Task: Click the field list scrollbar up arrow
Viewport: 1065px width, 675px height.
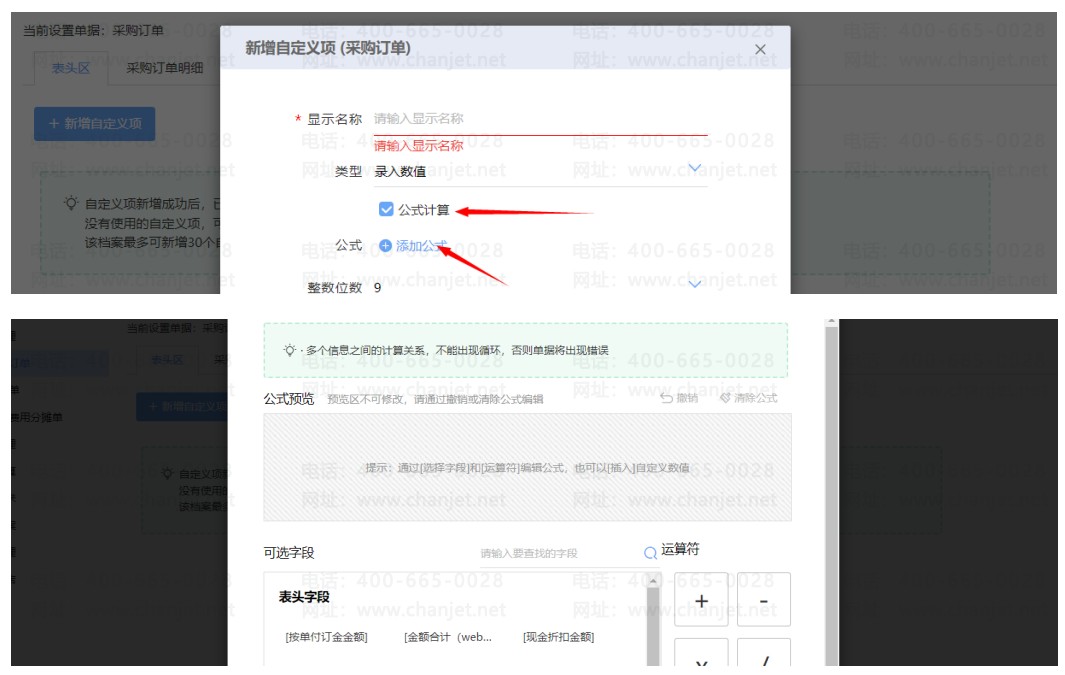Action: click(x=653, y=581)
